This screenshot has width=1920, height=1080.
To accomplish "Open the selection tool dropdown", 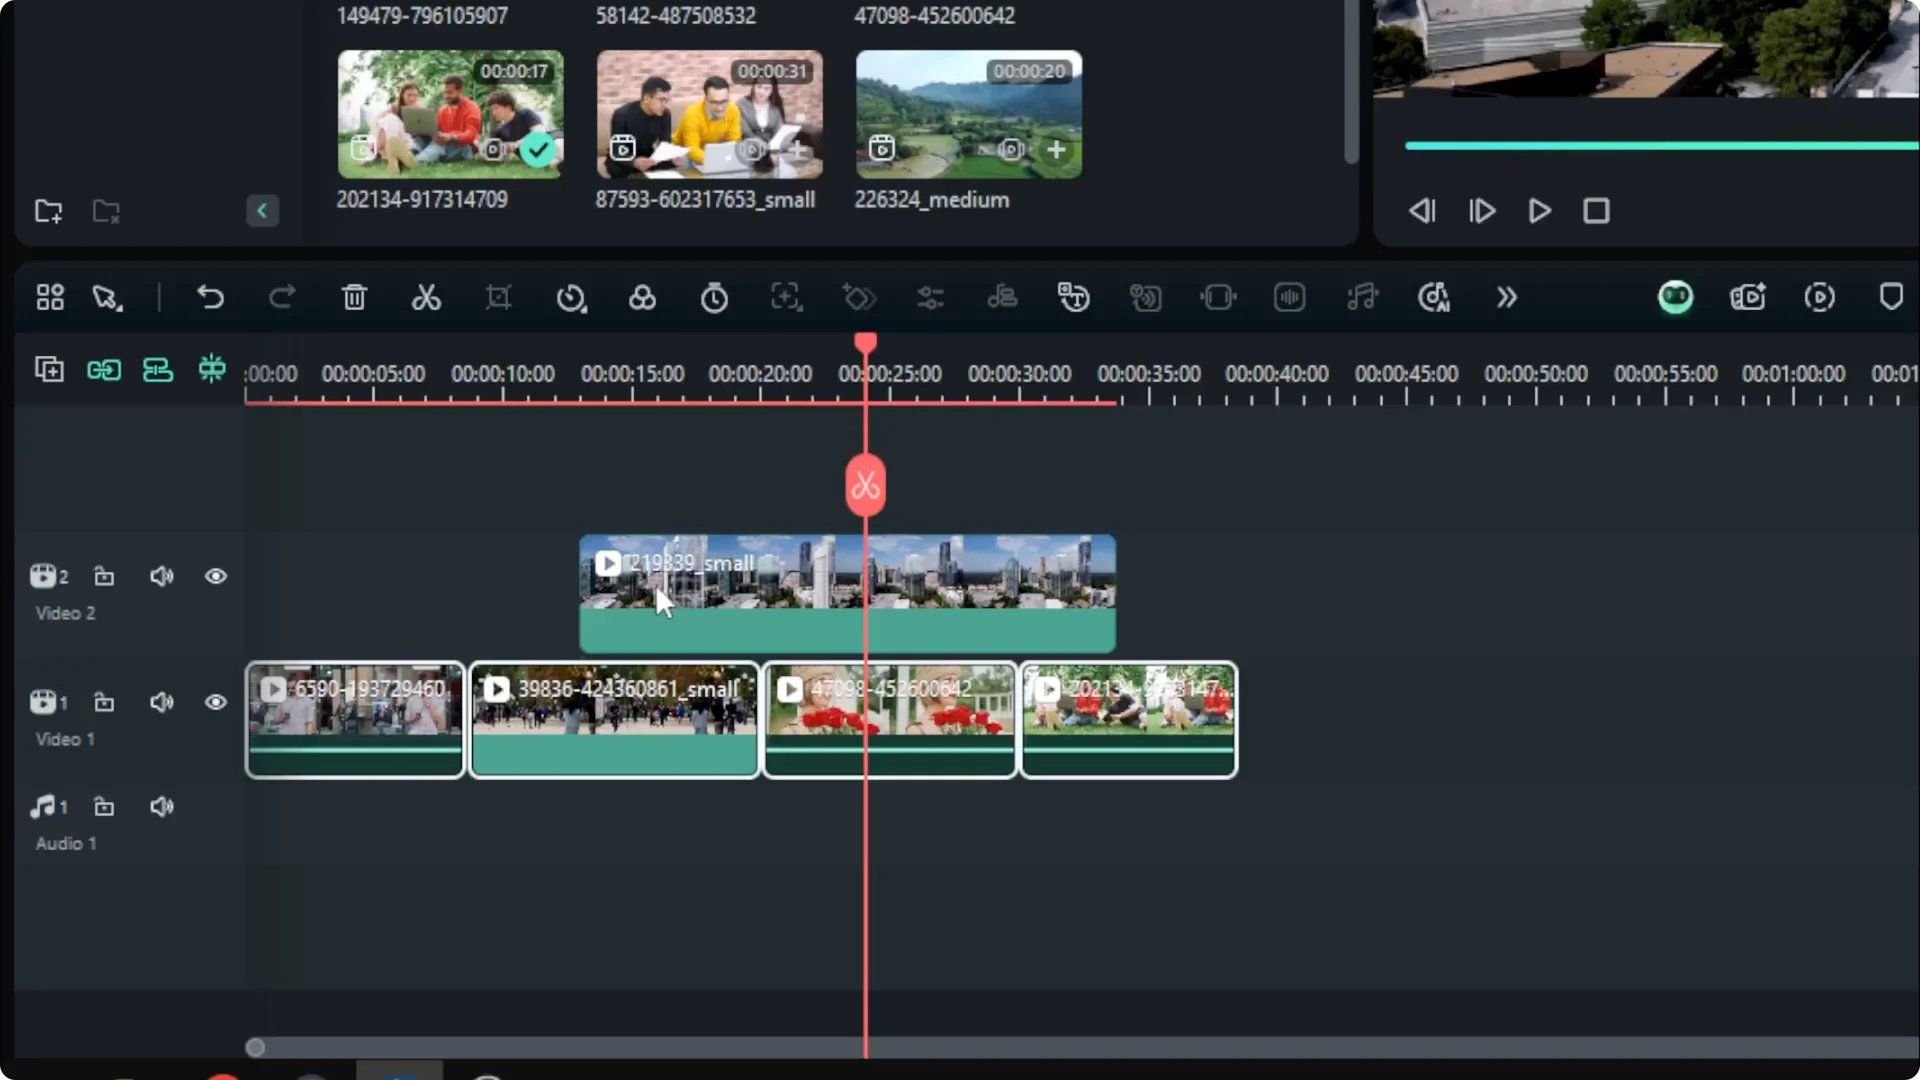I will 107,297.
